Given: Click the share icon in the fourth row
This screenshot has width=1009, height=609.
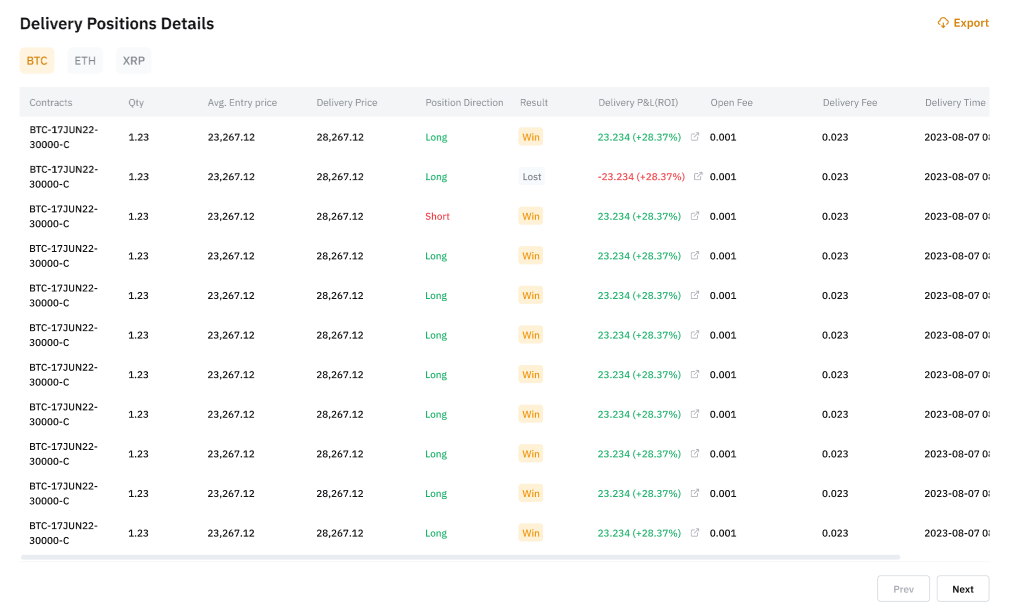Looking at the screenshot, I should tap(695, 256).
